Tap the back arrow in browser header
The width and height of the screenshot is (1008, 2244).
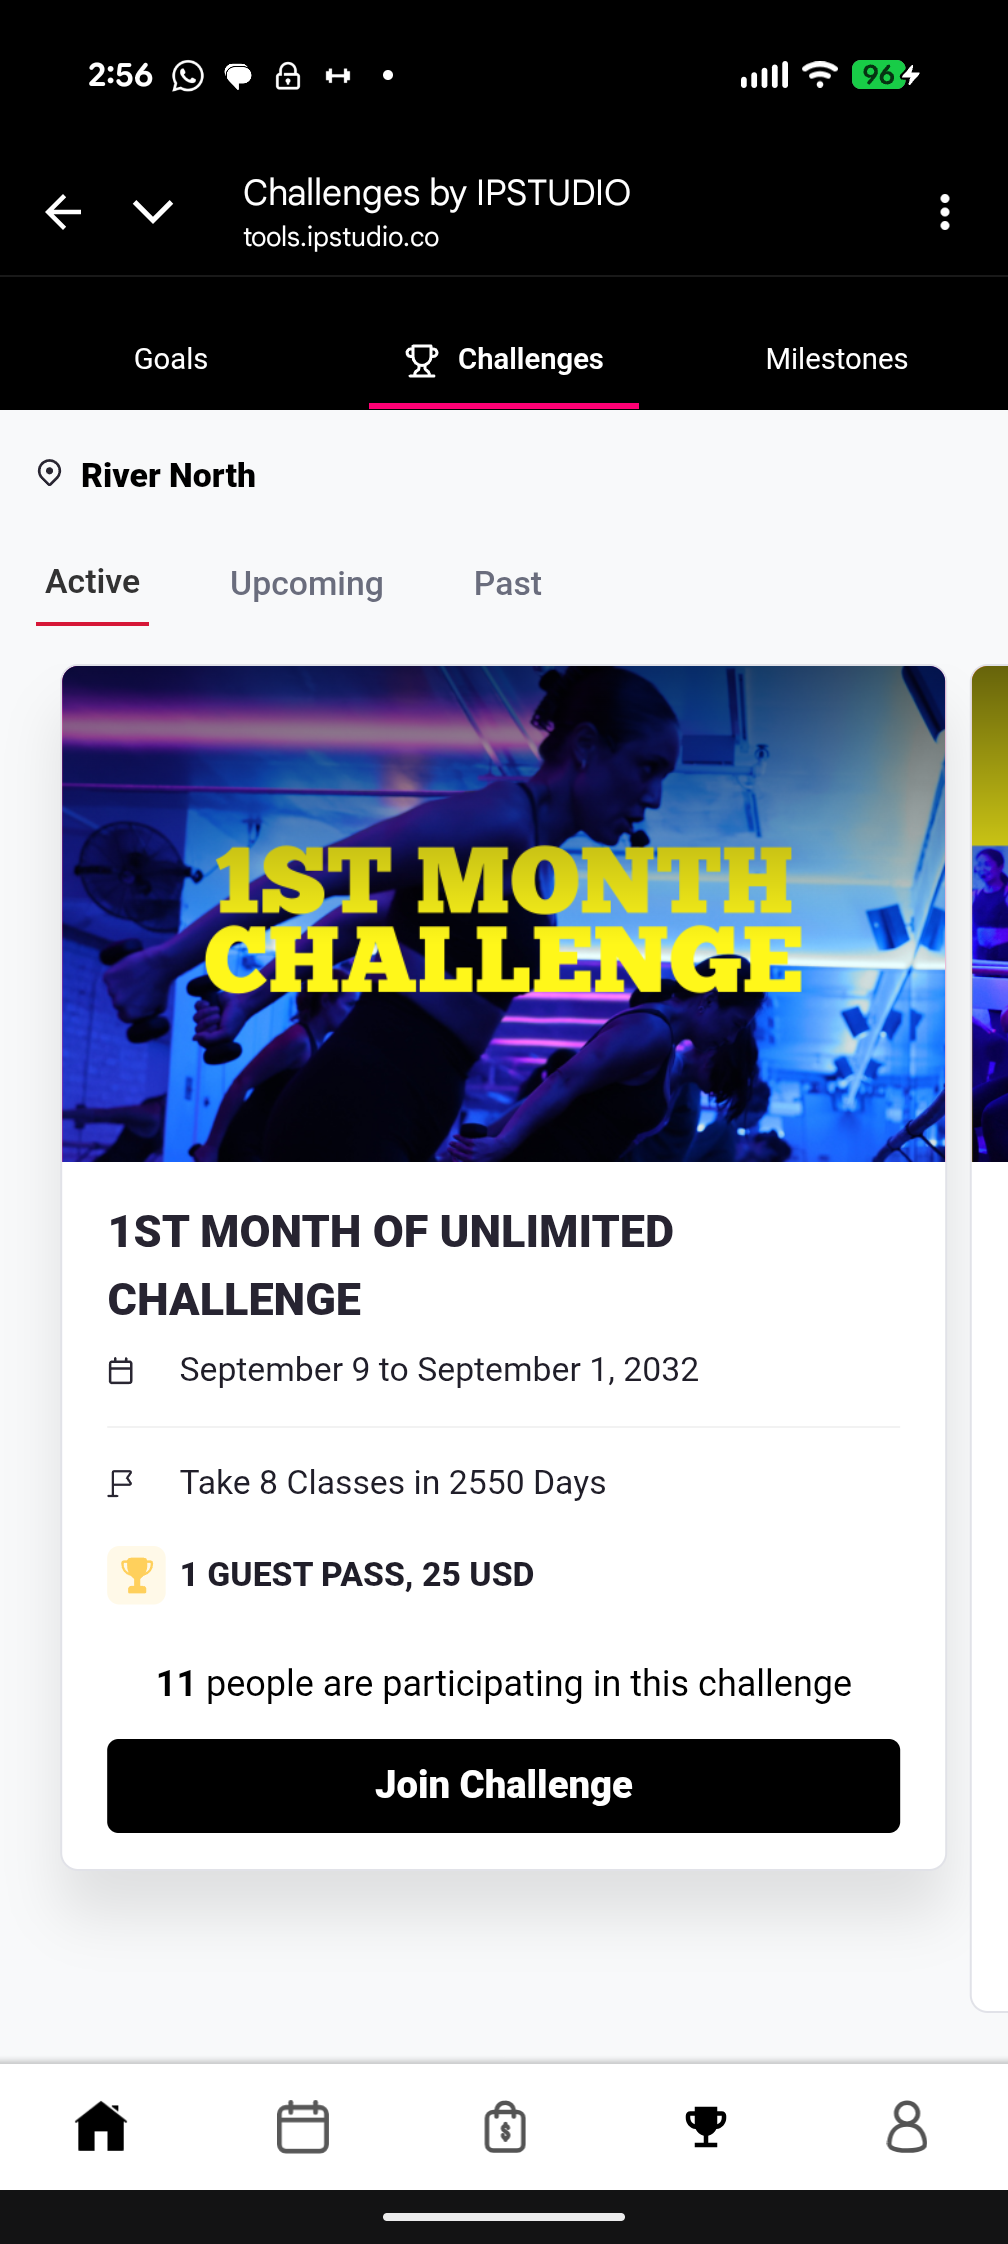pos(63,212)
